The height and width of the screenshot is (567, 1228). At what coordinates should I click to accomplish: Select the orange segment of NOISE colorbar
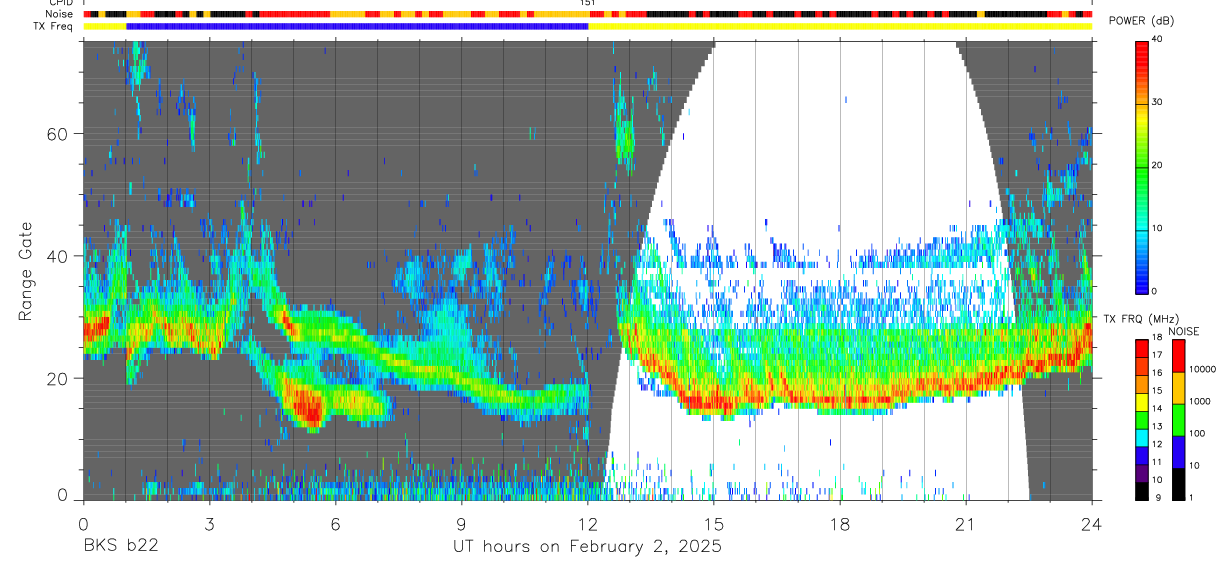click(x=1177, y=388)
